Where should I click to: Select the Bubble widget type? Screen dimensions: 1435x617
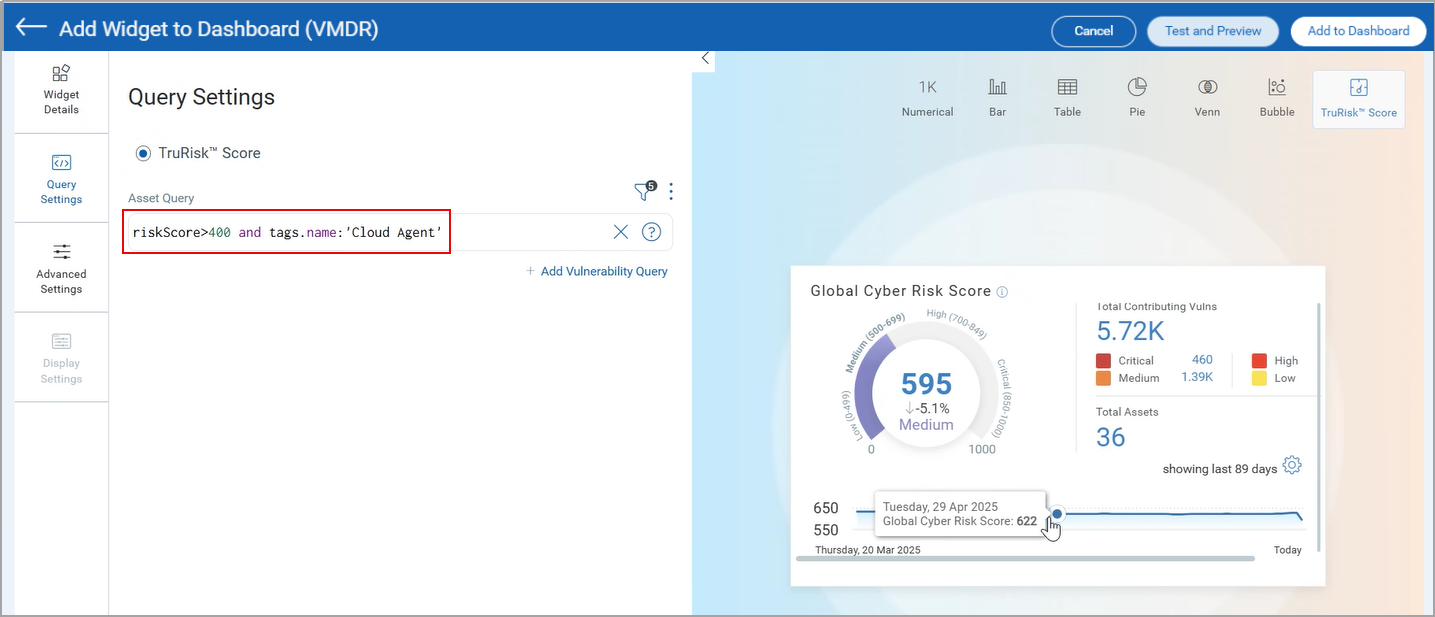(x=1277, y=98)
